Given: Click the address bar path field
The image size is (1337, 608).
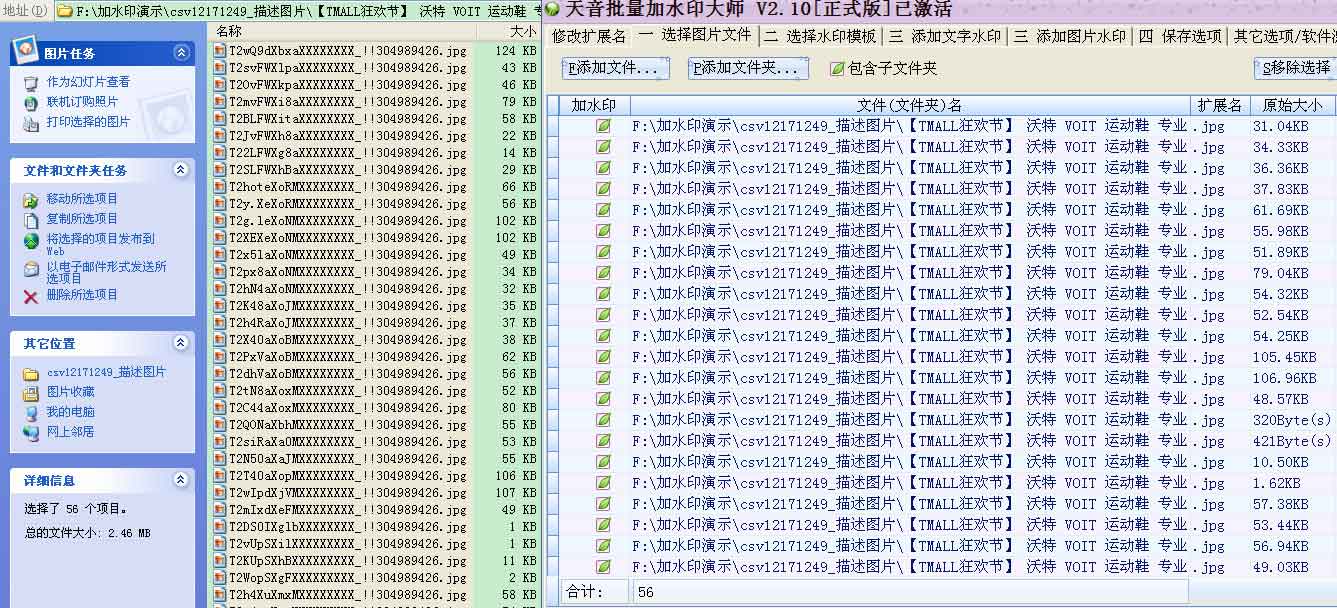Looking at the screenshot, I should pos(300,11).
